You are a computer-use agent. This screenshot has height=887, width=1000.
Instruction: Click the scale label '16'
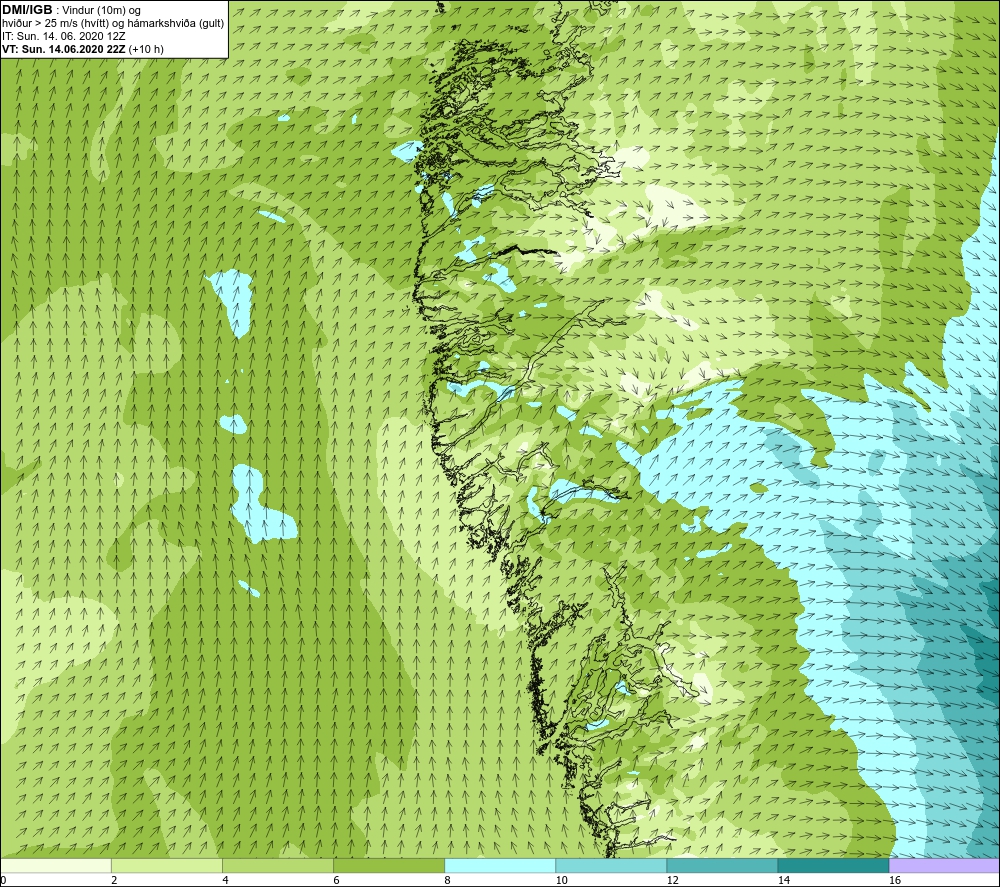coord(895,881)
